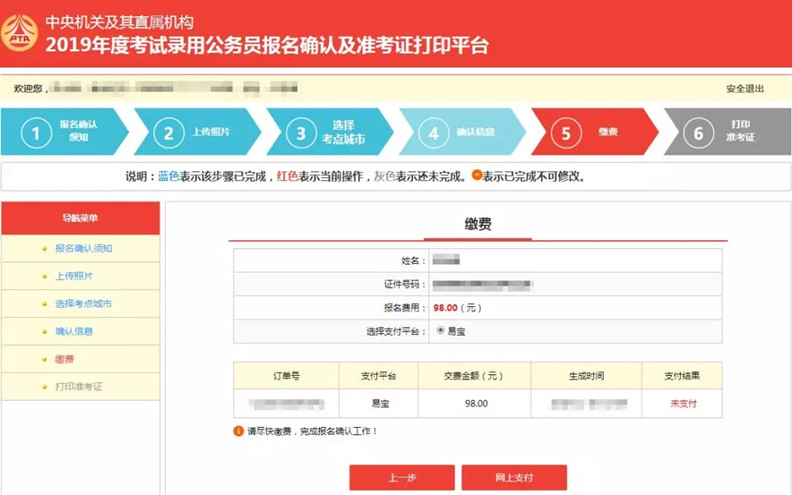Image resolution: width=792 pixels, height=495 pixels.
Task: Click the PTA logo in the header
Action: (x=19, y=33)
